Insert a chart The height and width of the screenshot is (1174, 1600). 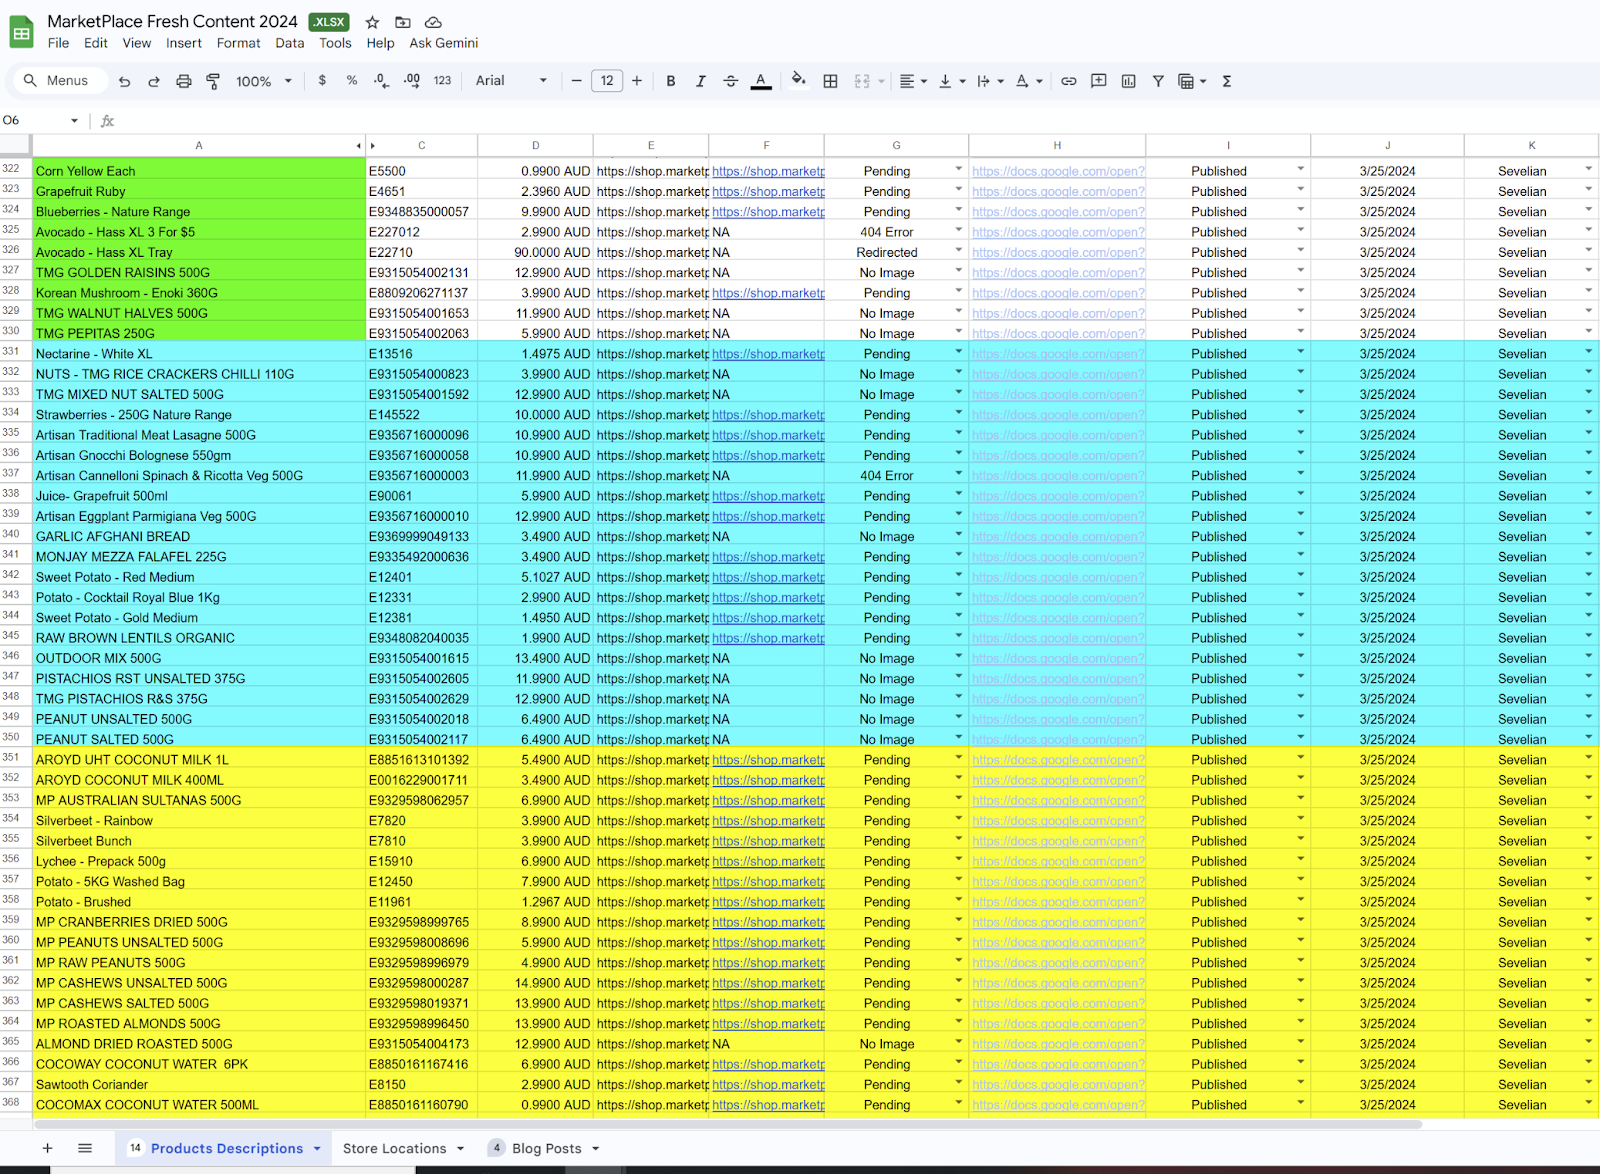coord(1128,81)
